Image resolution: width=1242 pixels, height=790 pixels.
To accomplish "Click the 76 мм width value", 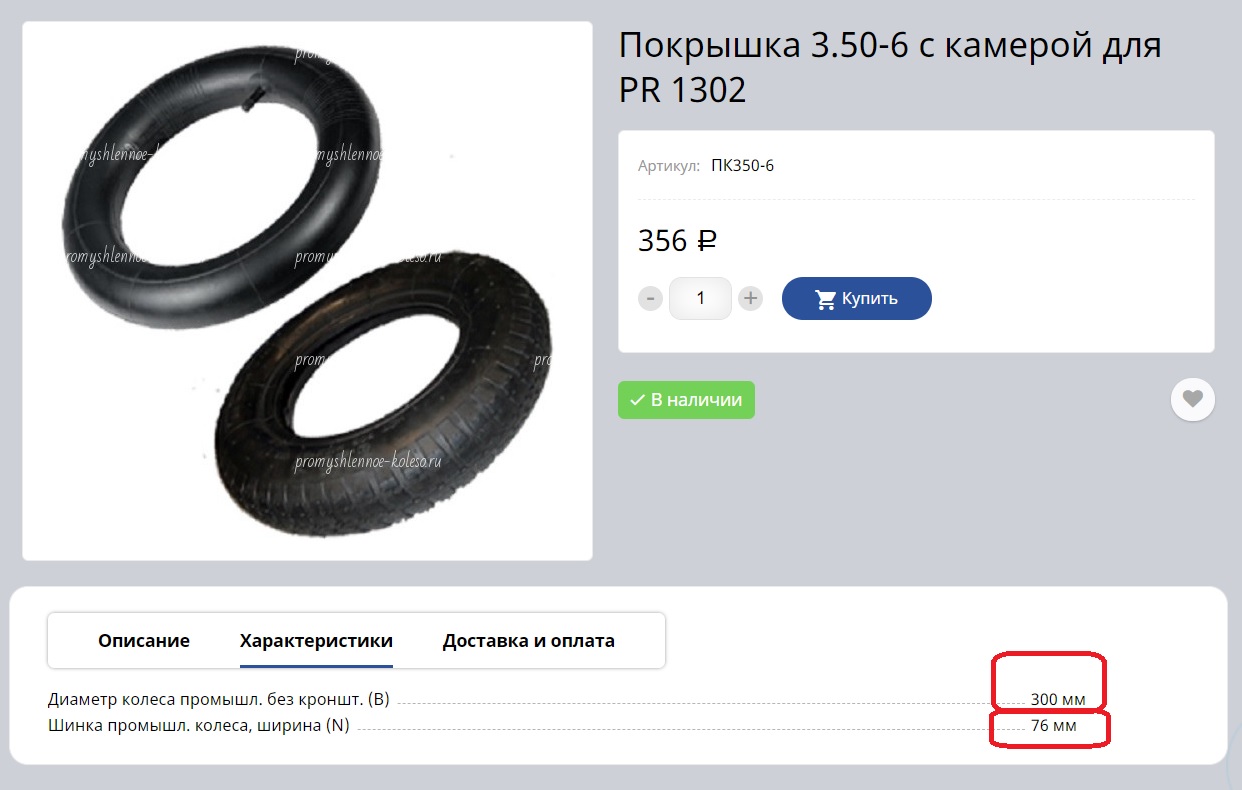I will pyautogui.click(x=1054, y=726).
